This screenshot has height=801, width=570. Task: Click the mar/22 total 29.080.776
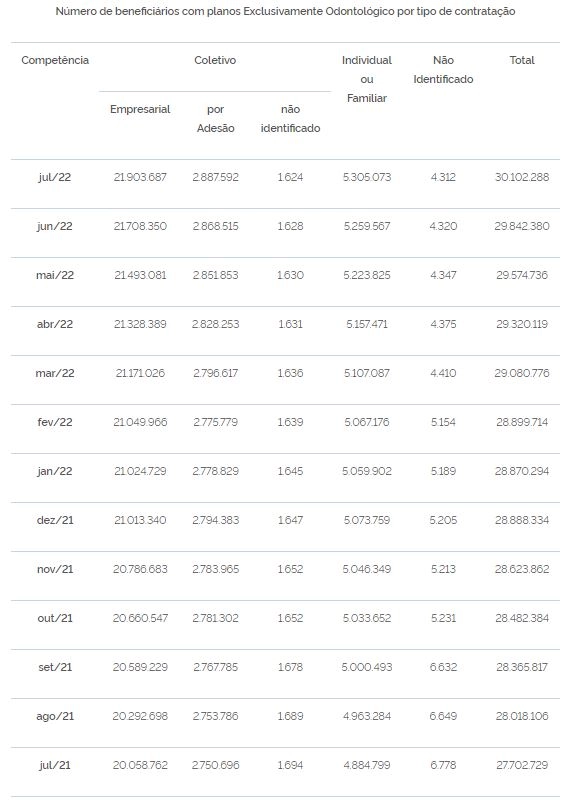[x=522, y=373]
